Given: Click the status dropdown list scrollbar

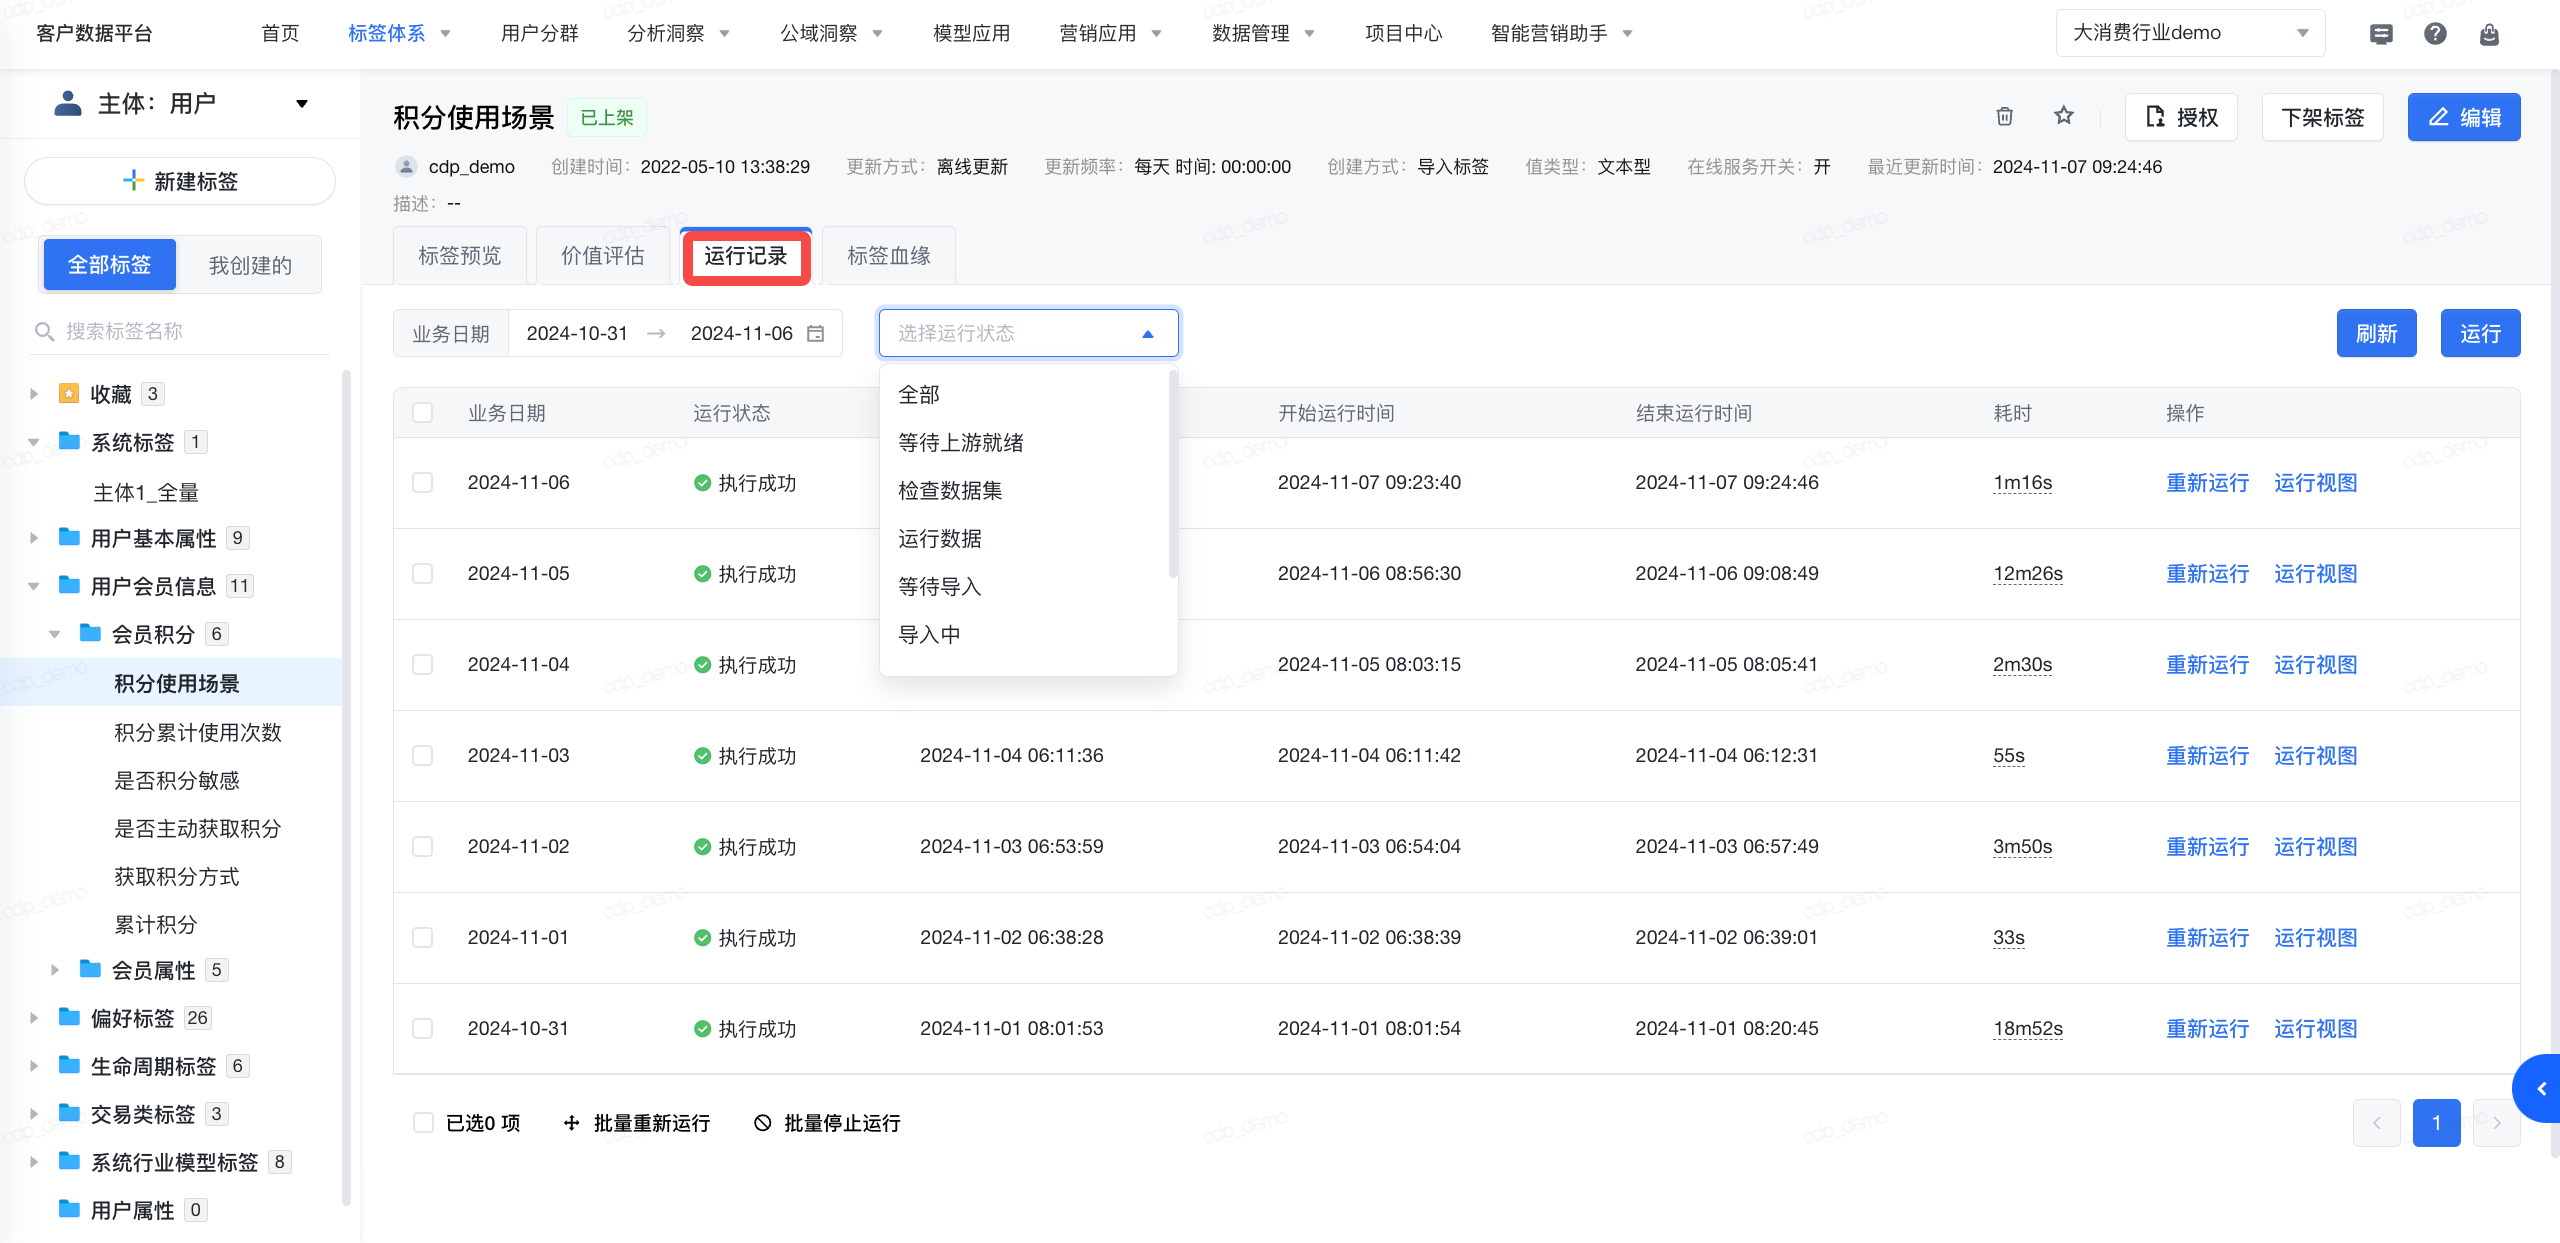Looking at the screenshot, I should (x=1172, y=474).
